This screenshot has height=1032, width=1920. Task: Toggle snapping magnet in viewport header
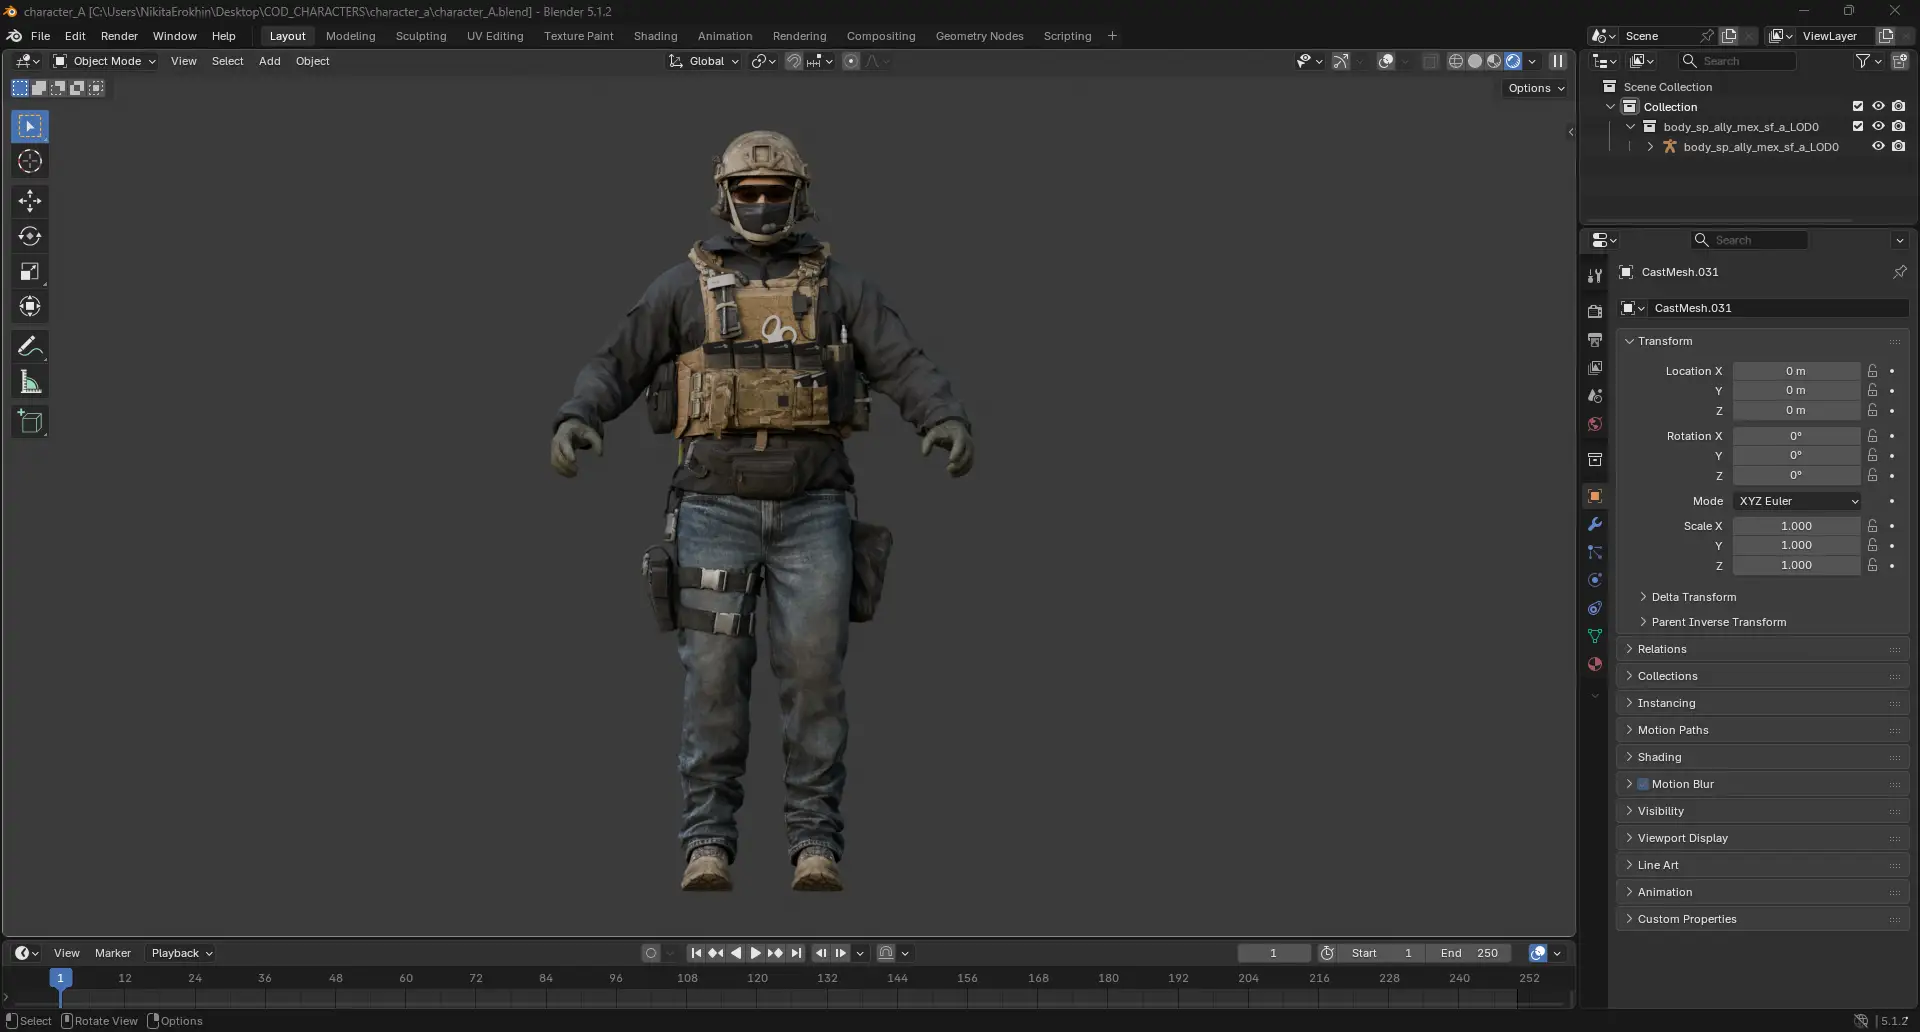click(794, 61)
